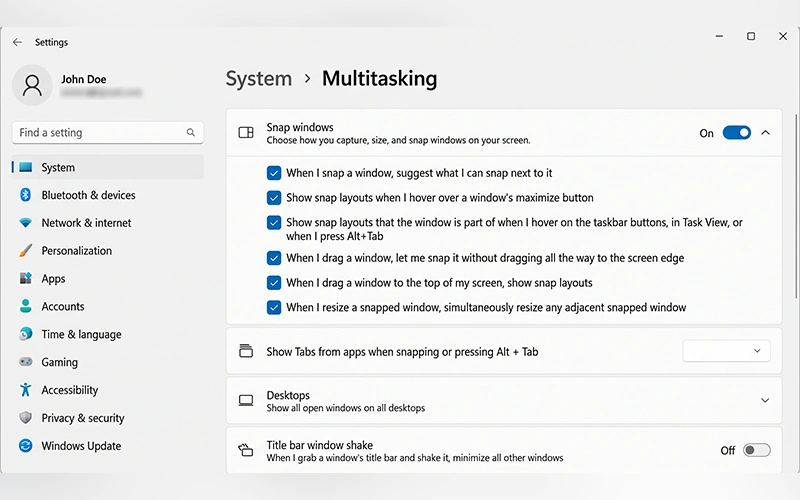Click the System monitor icon in sidebar
800x500 pixels.
point(26,167)
